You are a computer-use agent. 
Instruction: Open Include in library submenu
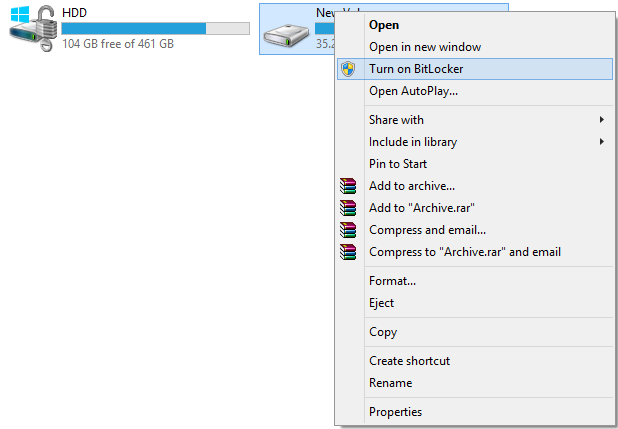click(475, 142)
